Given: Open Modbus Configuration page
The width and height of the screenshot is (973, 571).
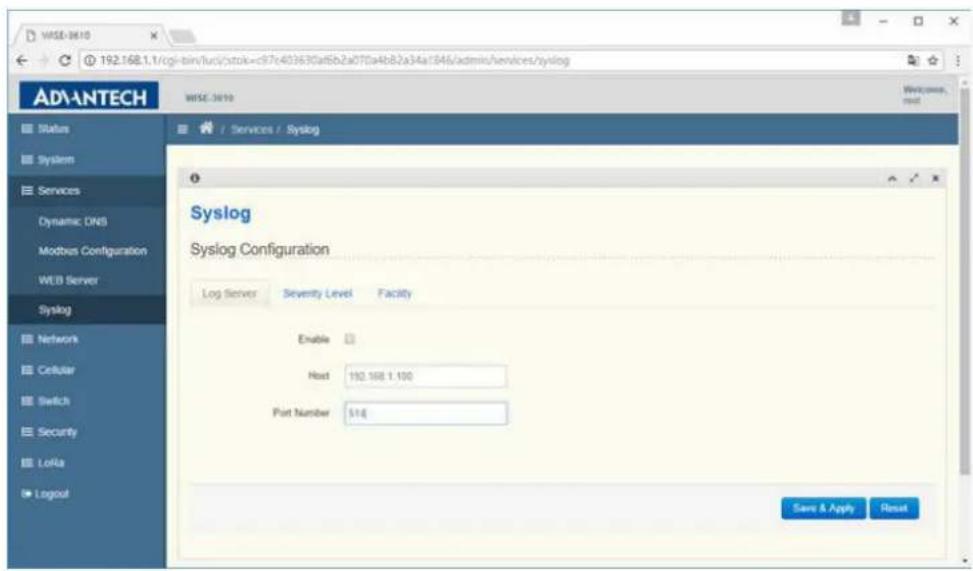Looking at the screenshot, I should pos(92,251).
